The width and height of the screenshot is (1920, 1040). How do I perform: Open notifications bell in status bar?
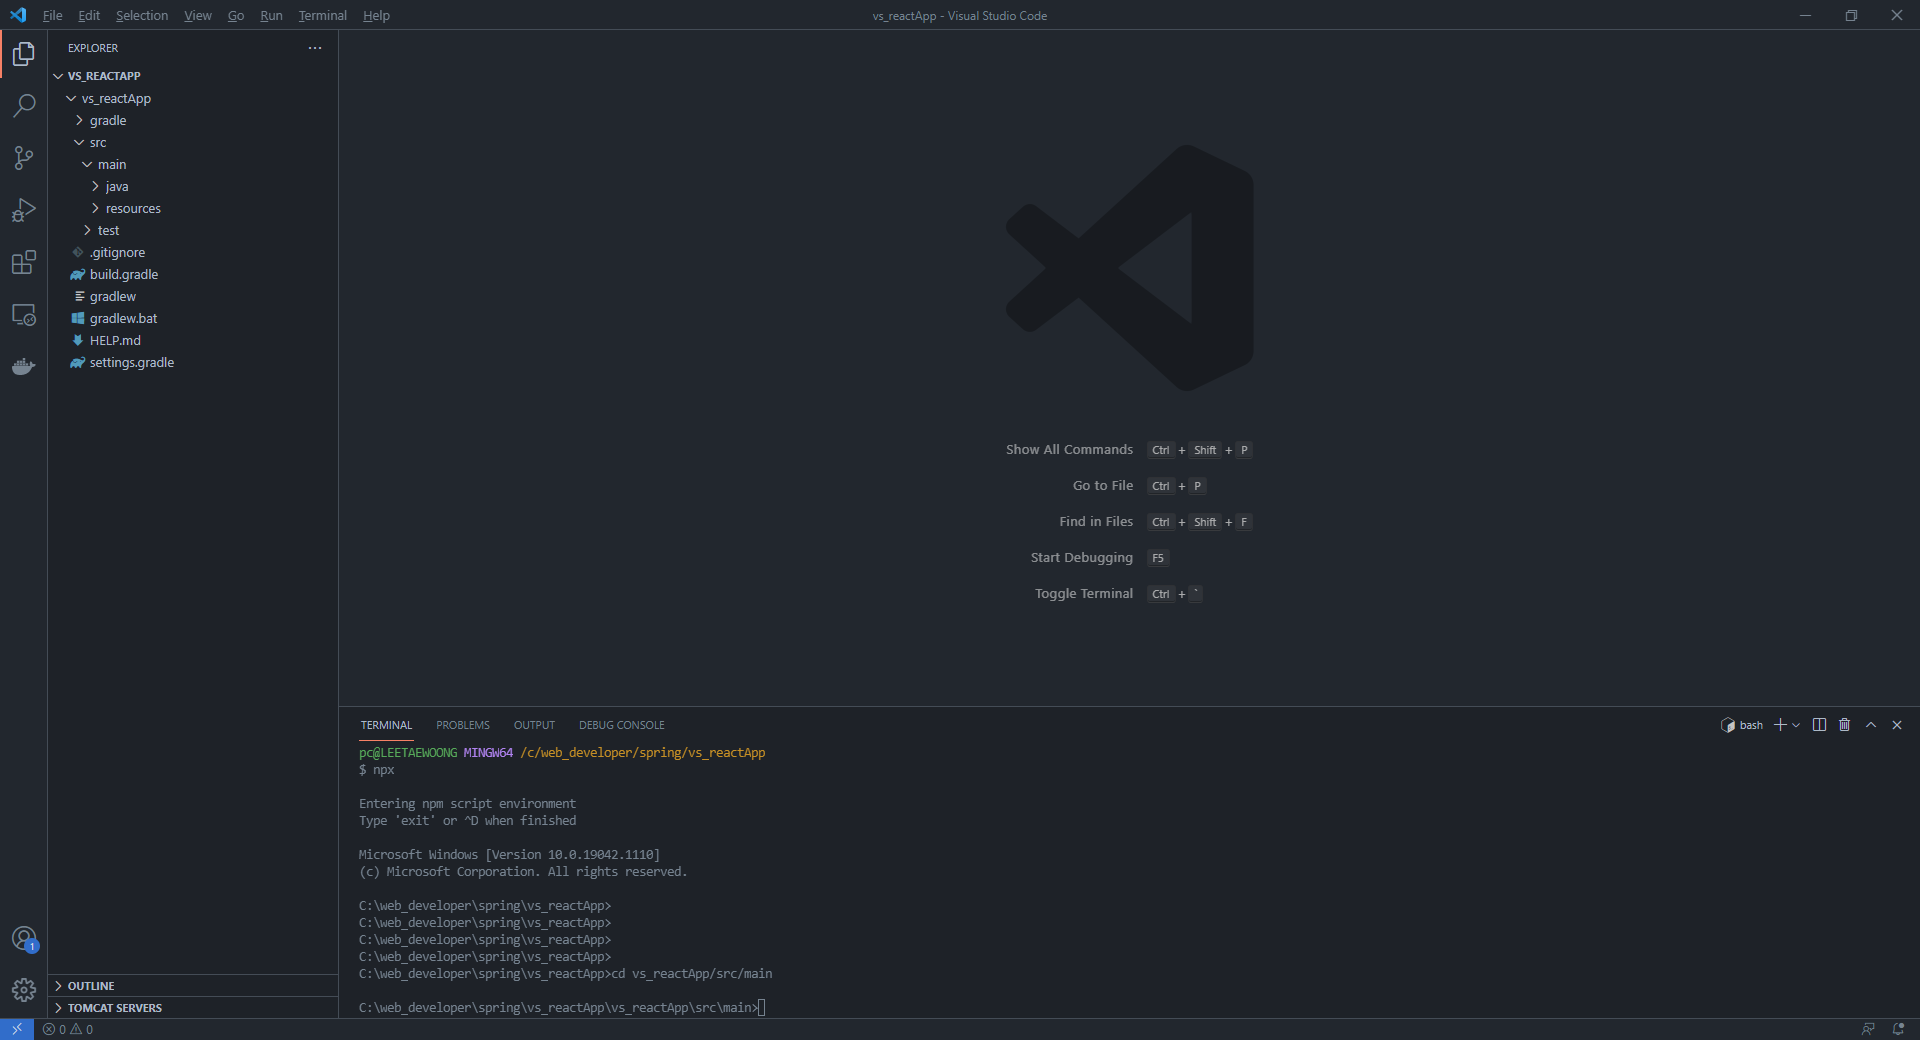pyautogui.click(x=1898, y=1029)
